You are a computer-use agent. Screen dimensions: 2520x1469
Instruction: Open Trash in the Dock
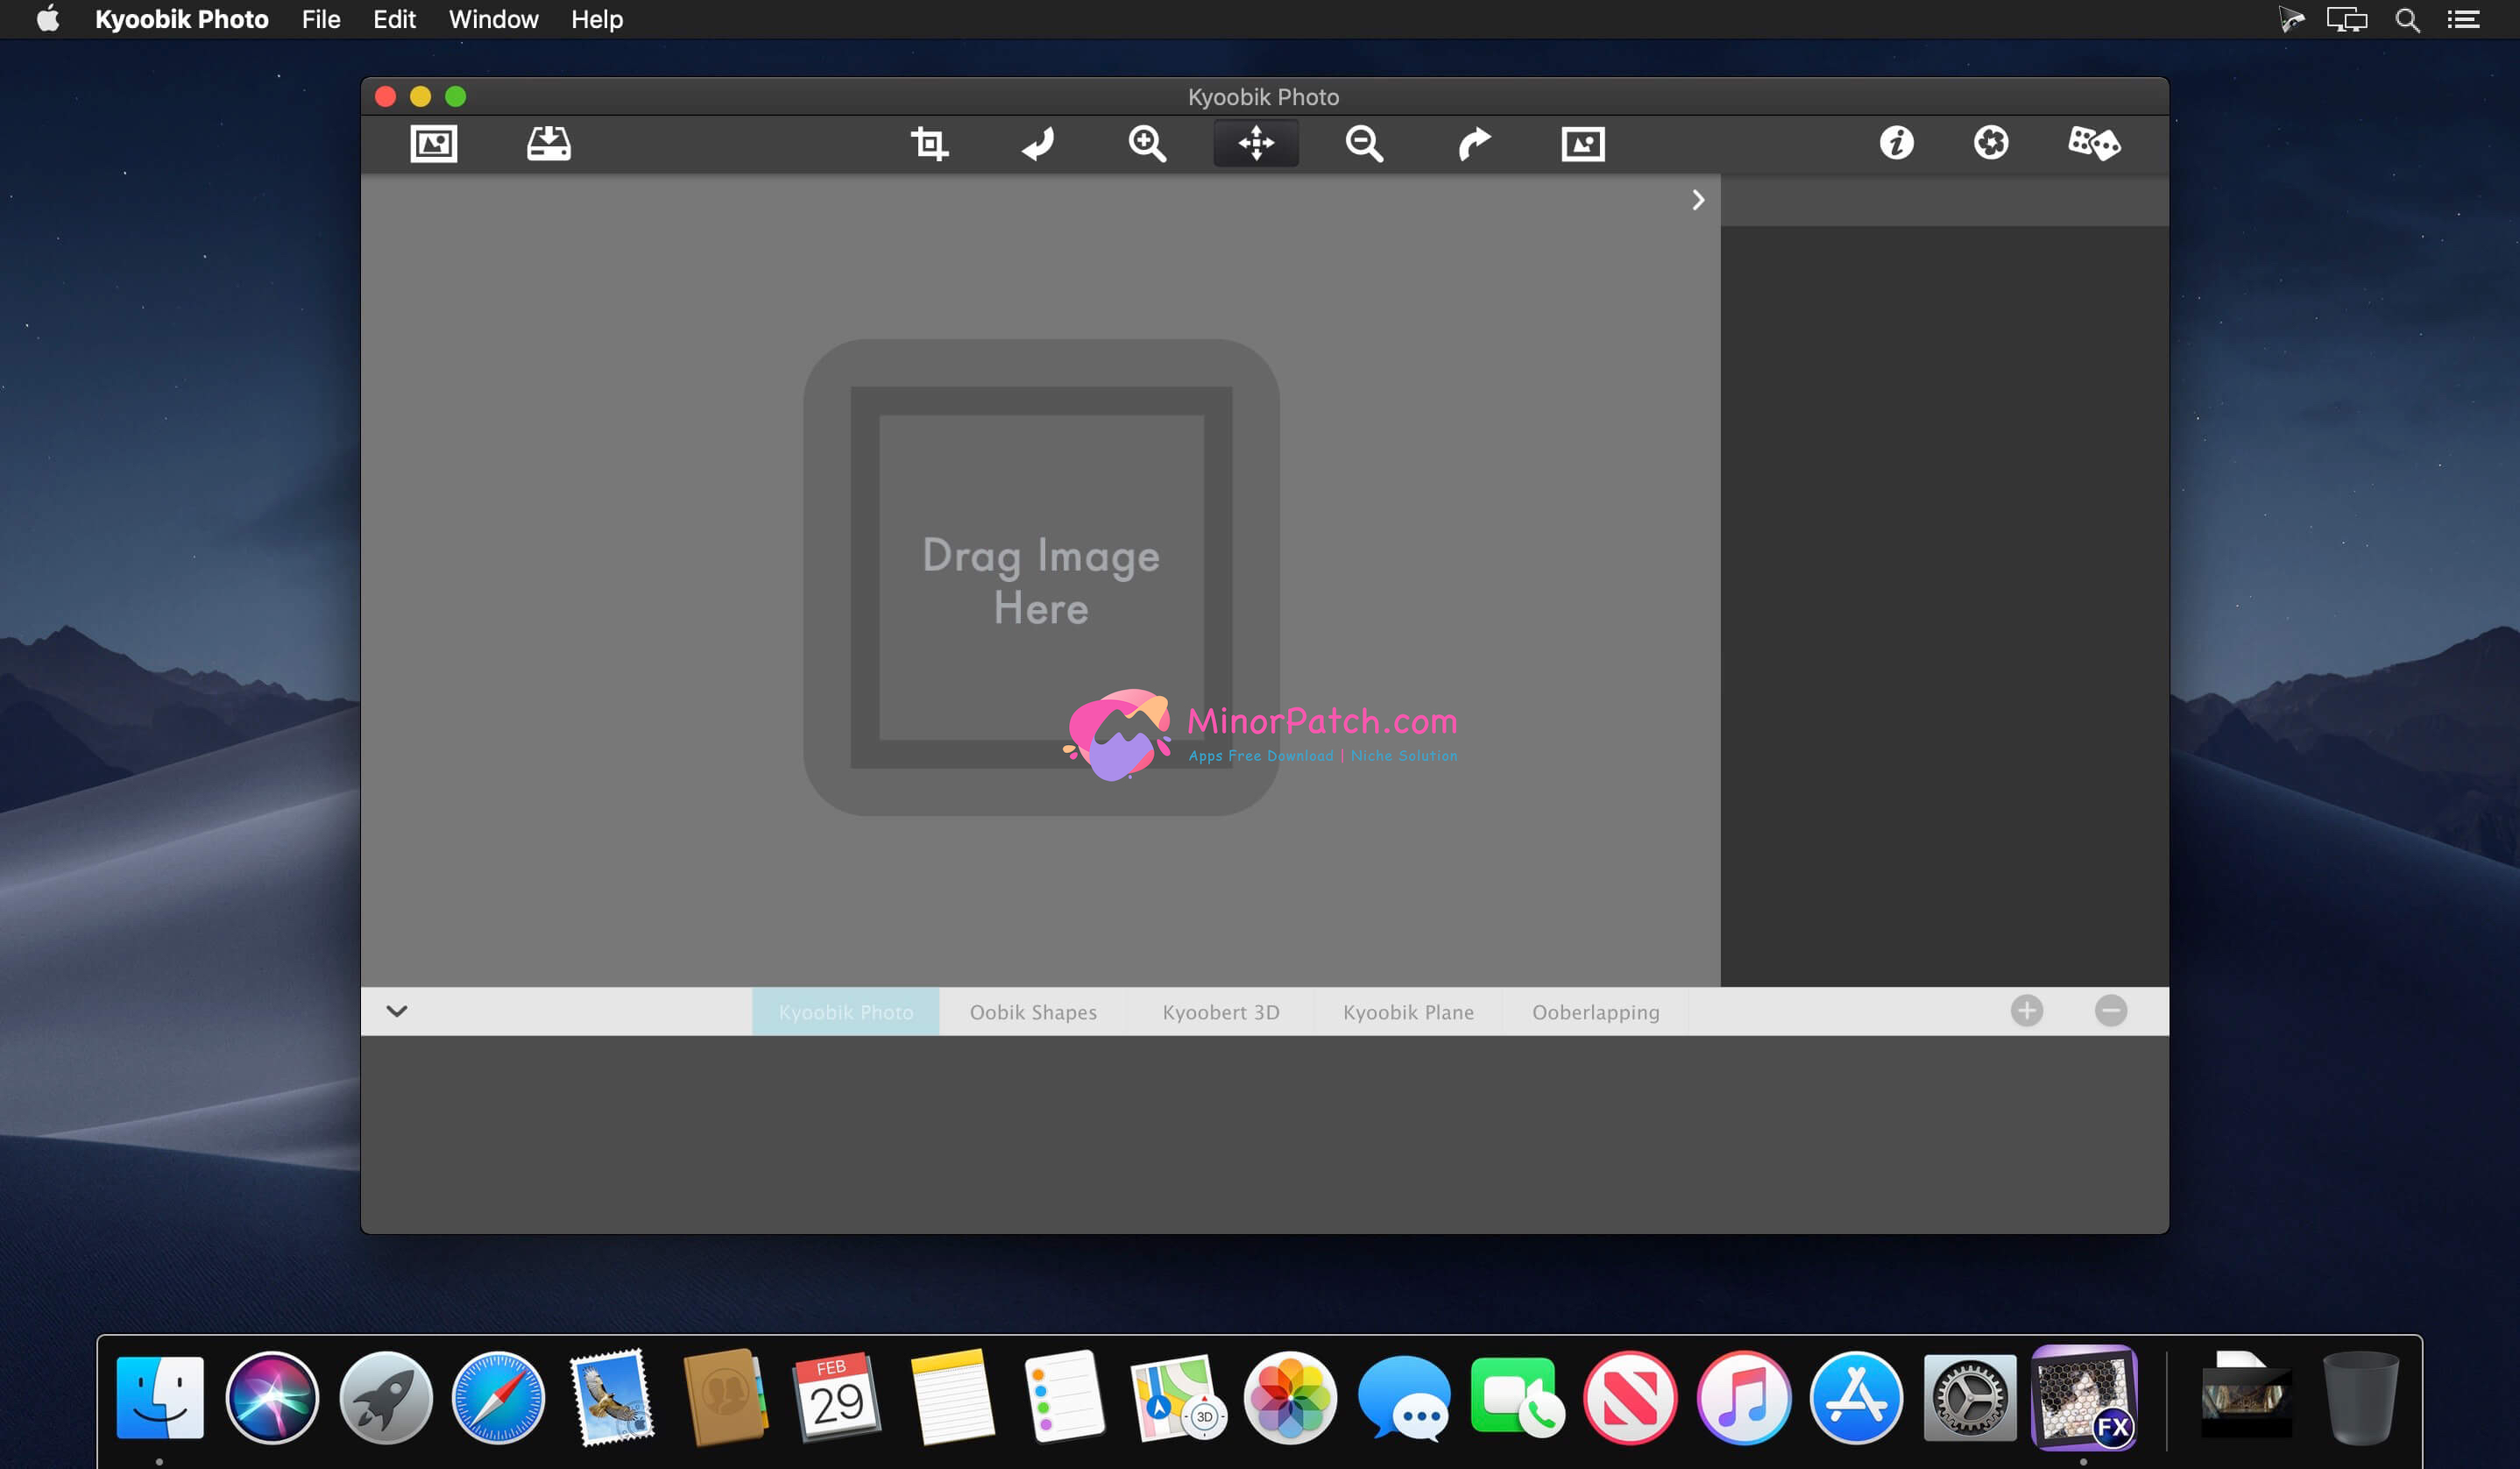coord(2360,1397)
